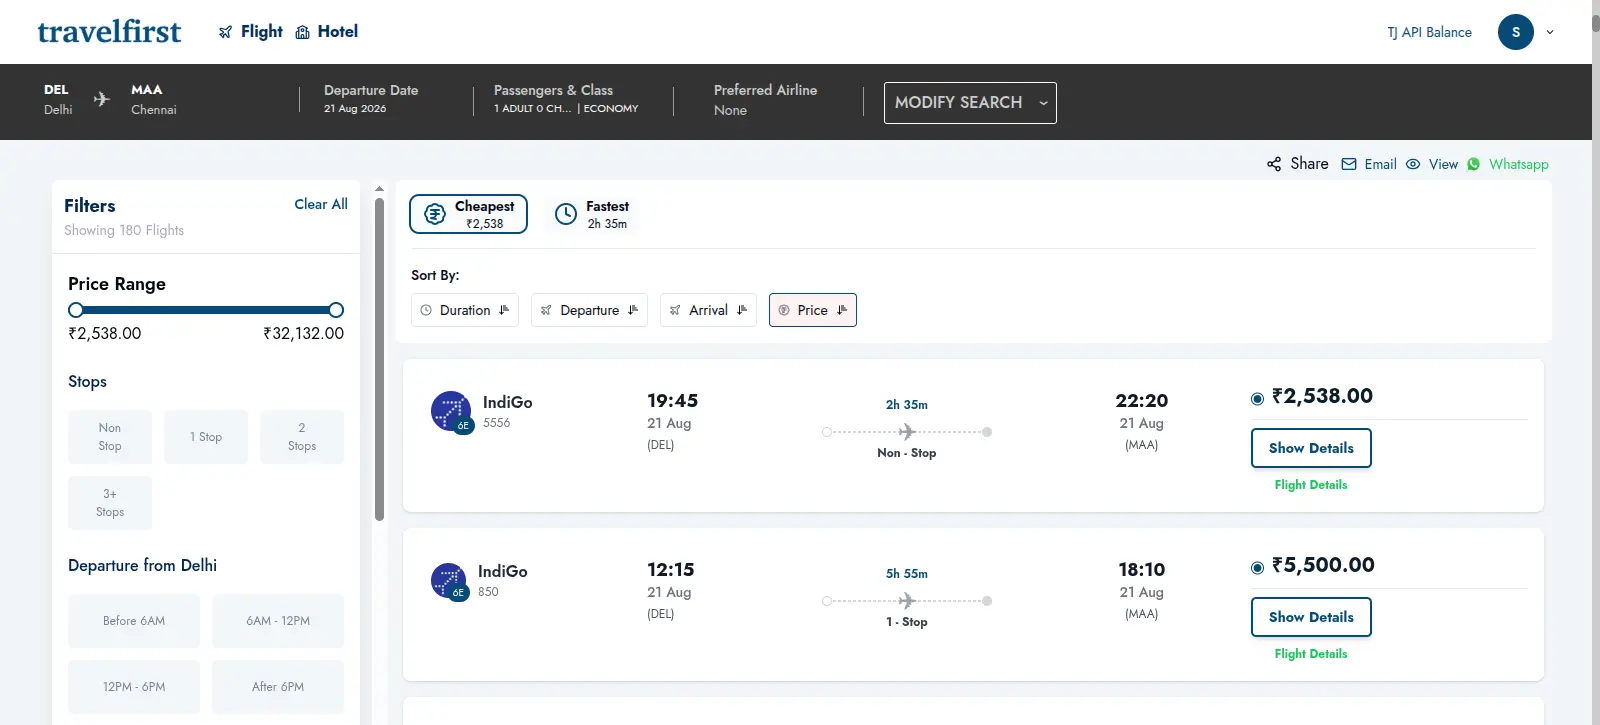
Task: Click the share network icon
Action: (1274, 164)
